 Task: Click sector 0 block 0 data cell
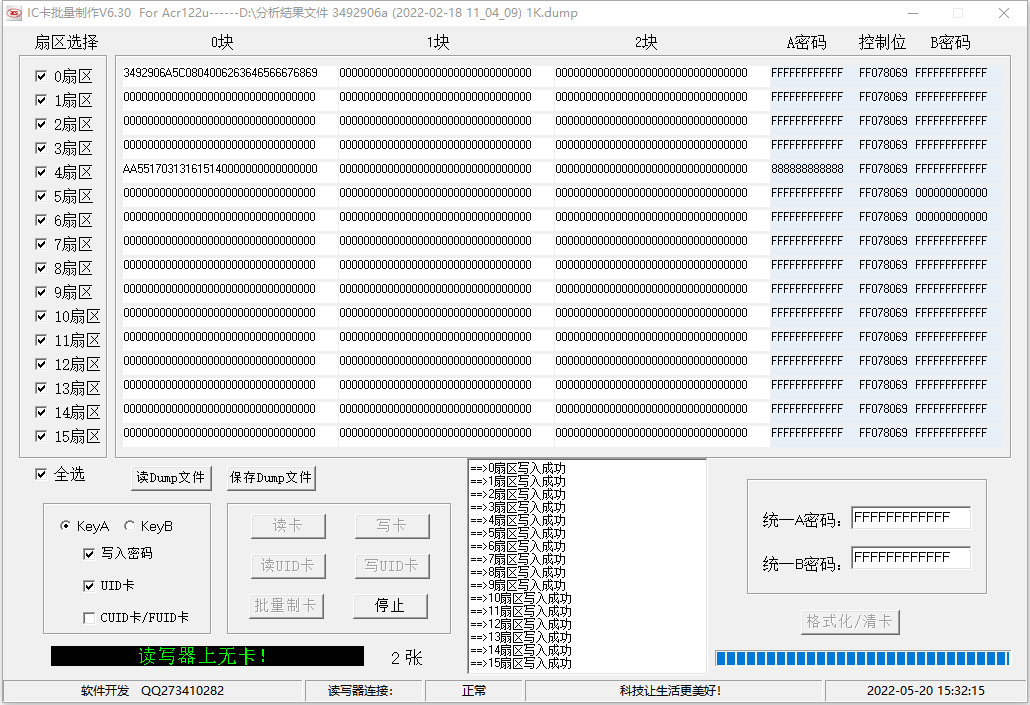pyautogui.click(x=220, y=73)
